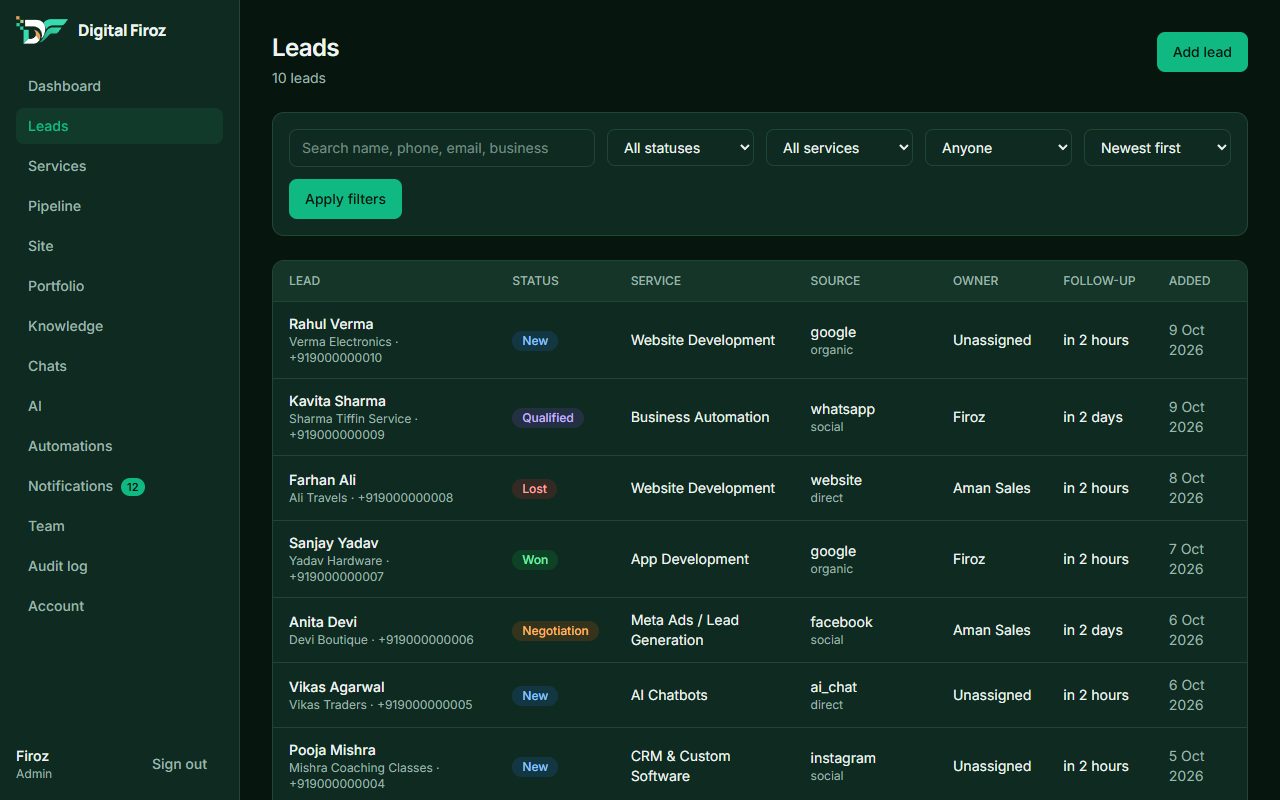Click the Negotiation status badge
Image resolution: width=1280 pixels, height=800 pixels.
(x=555, y=631)
